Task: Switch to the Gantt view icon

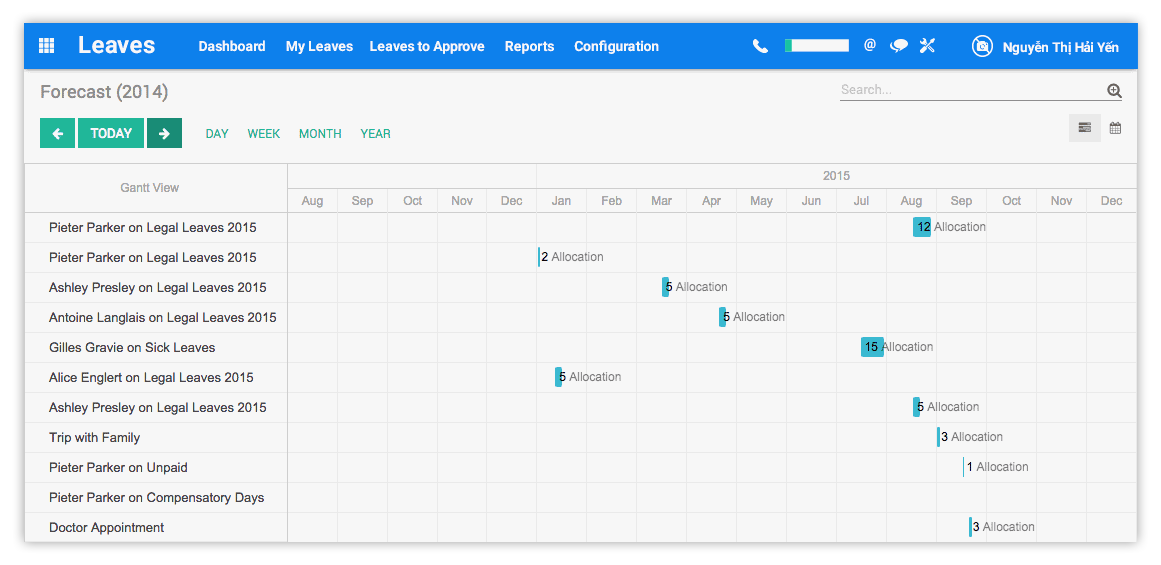Action: pos(1084,128)
